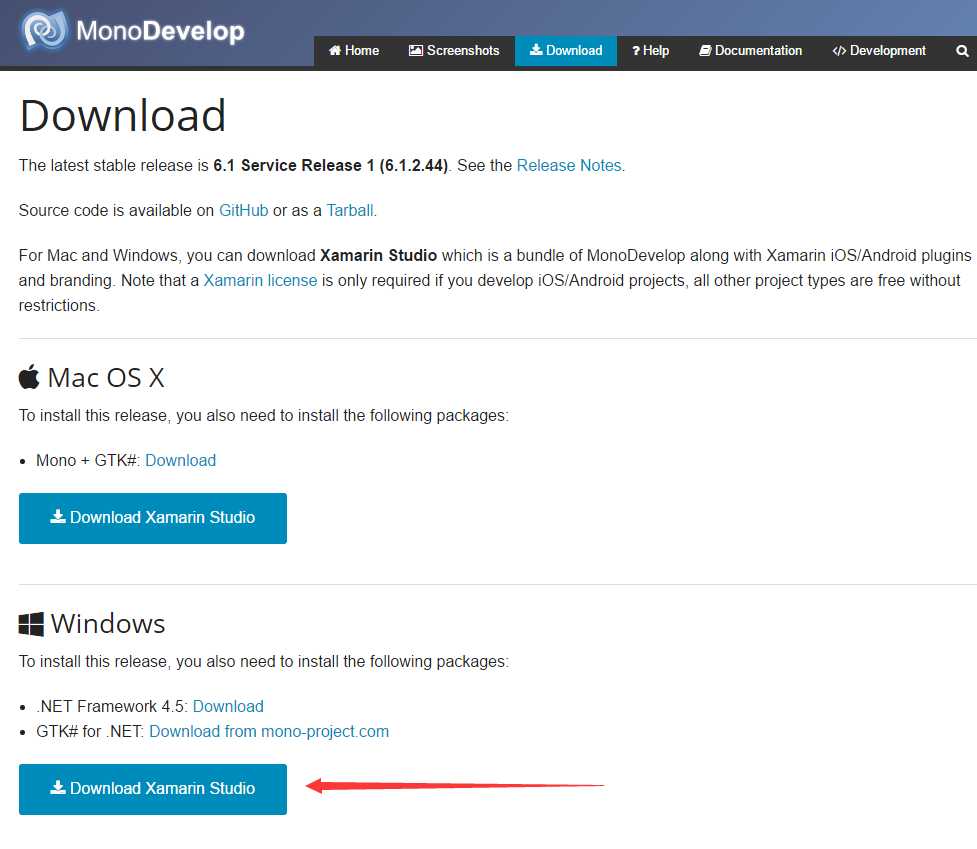Screen dimensions: 977x849
Task: Follow the GitHub source code link
Action: coord(244,211)
